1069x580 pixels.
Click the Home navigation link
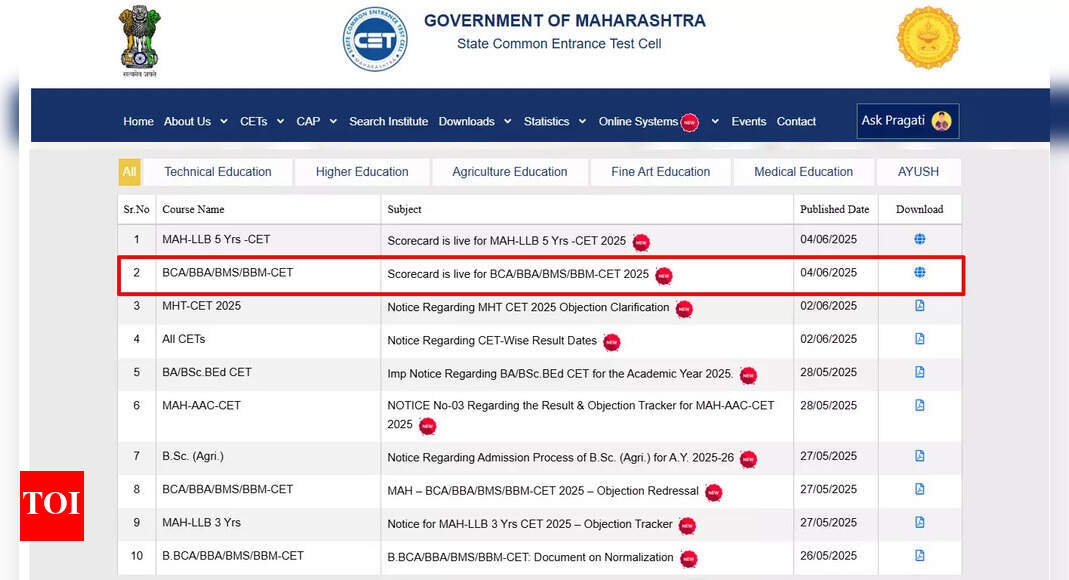pyautogui.click(x=138, y=122)
